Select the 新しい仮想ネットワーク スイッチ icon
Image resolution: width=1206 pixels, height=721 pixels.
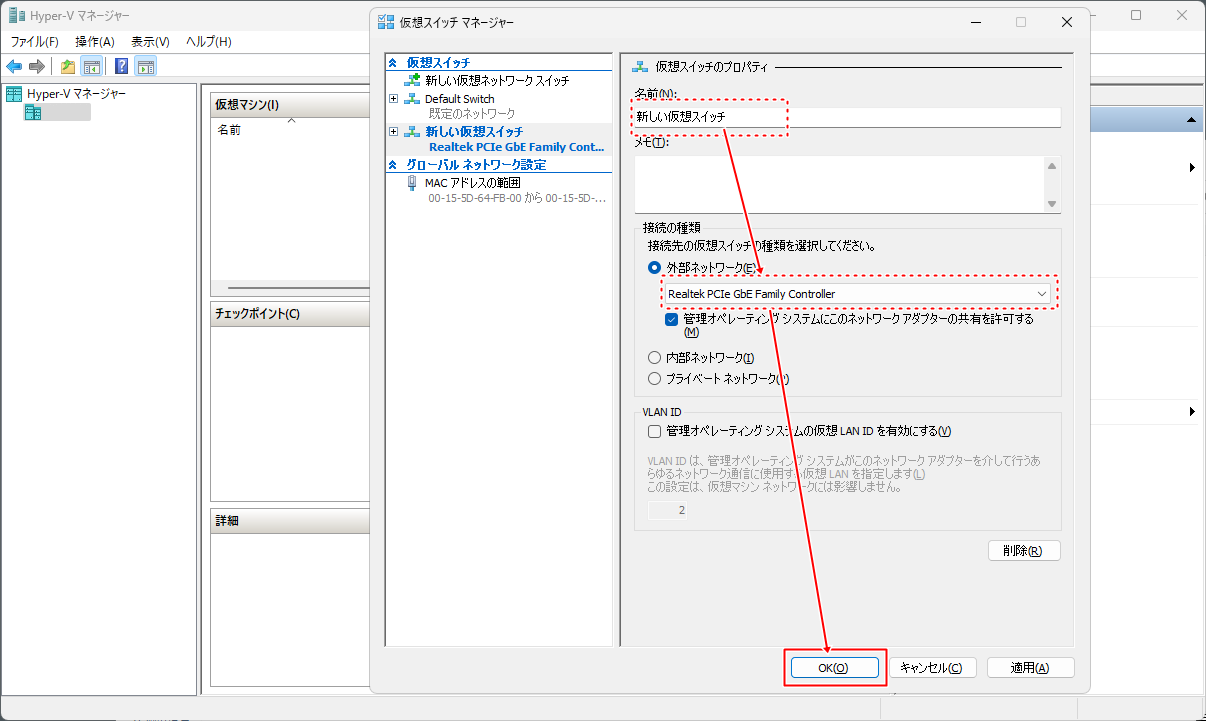tap(412, 80)
